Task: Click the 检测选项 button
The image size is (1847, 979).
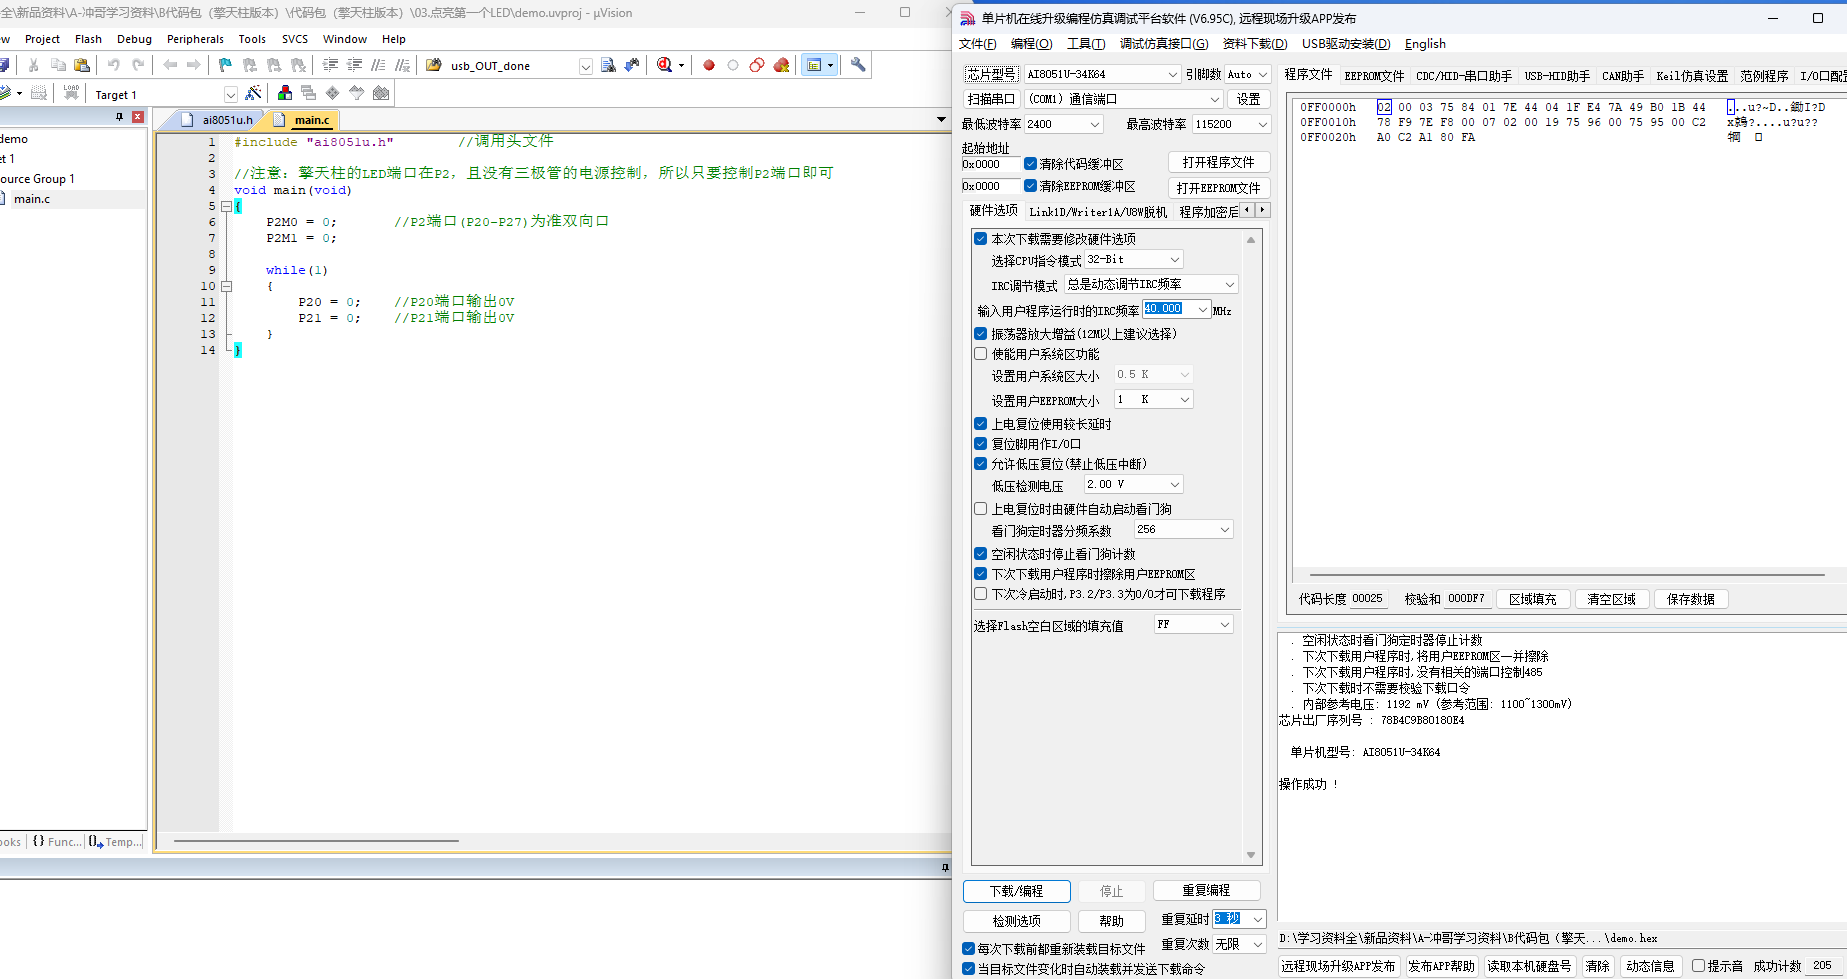Action: pos(1016,921)
